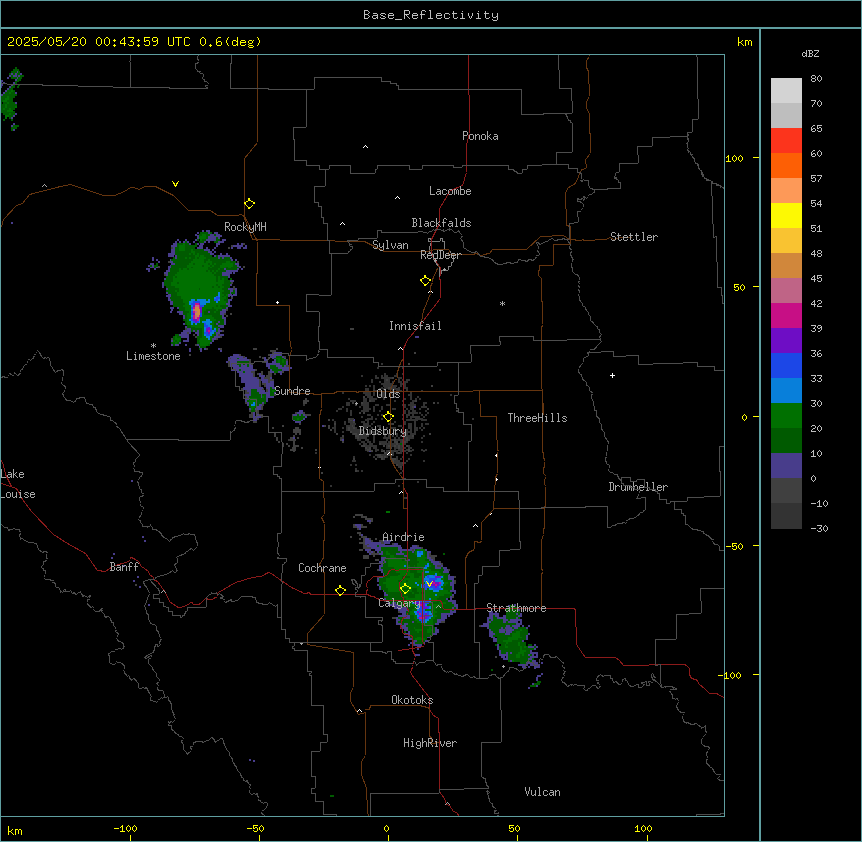Click the 65 value in the dBZ legend
Screen dimensions: 862x842
(x=816, y=128)
